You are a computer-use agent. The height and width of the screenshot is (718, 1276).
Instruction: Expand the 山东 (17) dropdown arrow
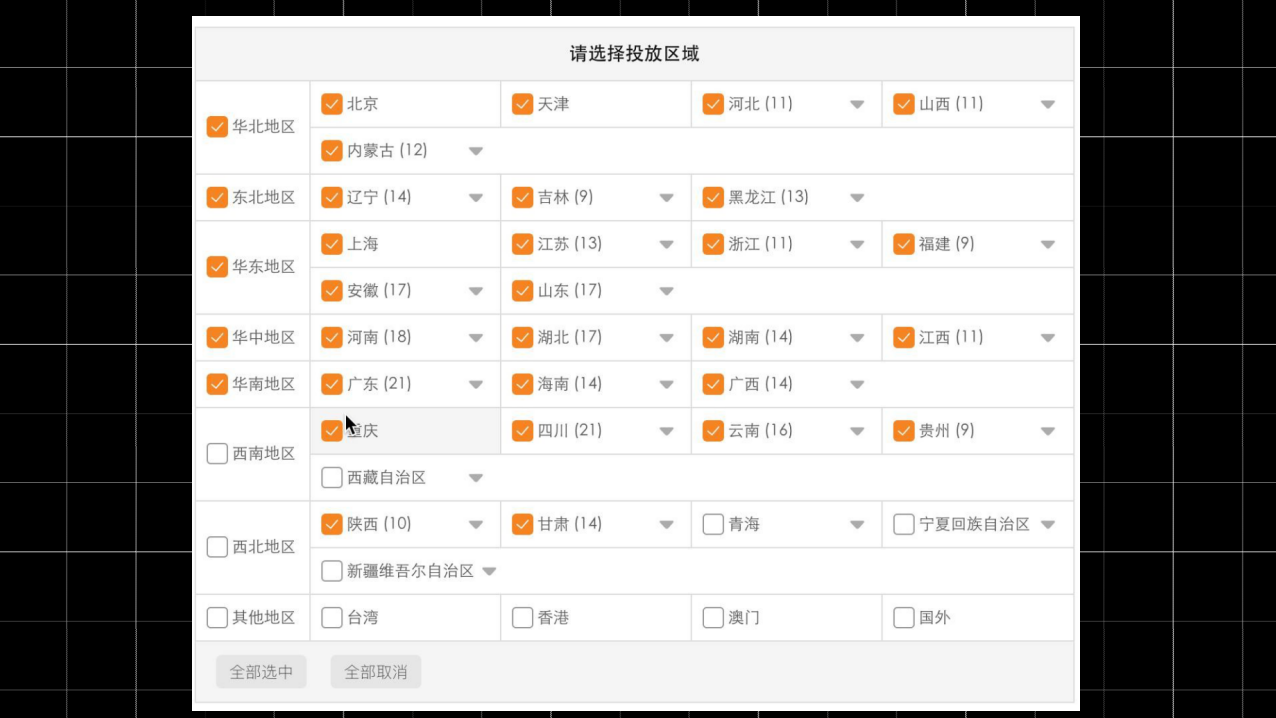pyautogui.click(x=666, y=292)
